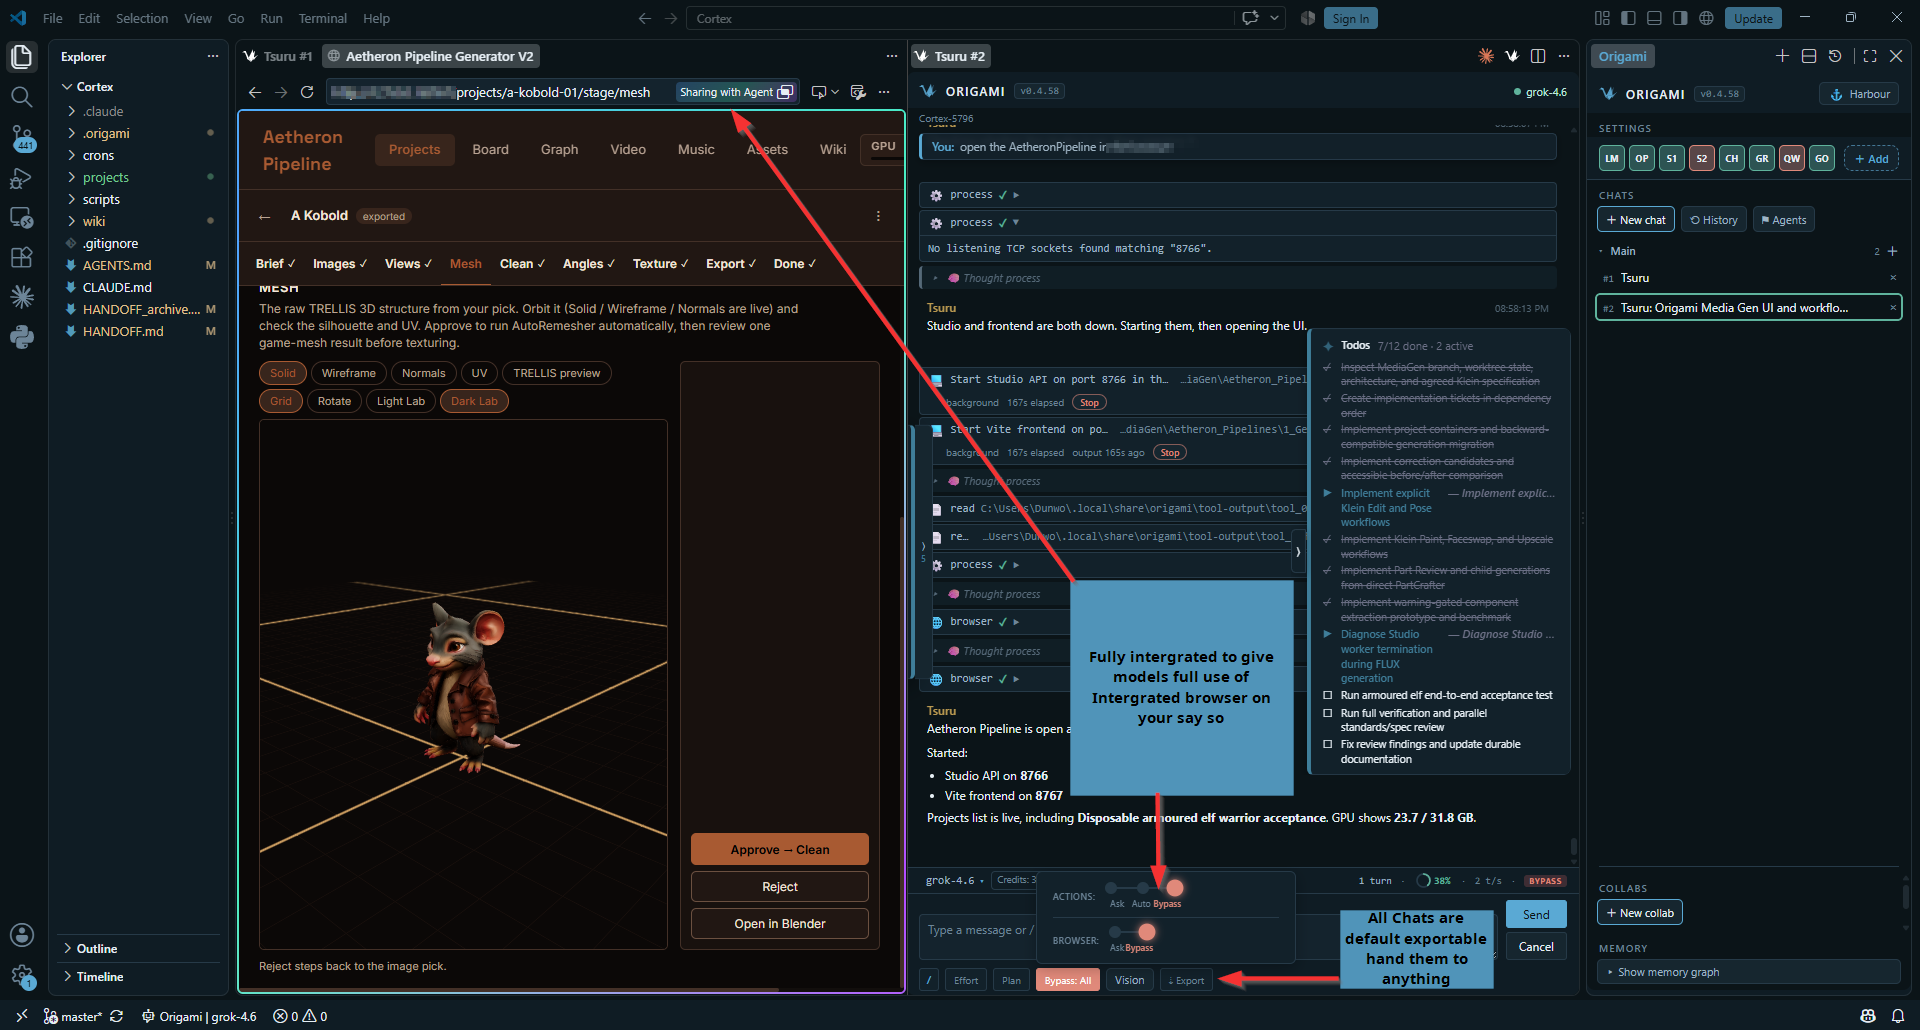The height and width of the screenshot is (1030, 1920).
Task: Open Source Control view with 441 badge
Action: pyautogui.click(x=22, y=138)
